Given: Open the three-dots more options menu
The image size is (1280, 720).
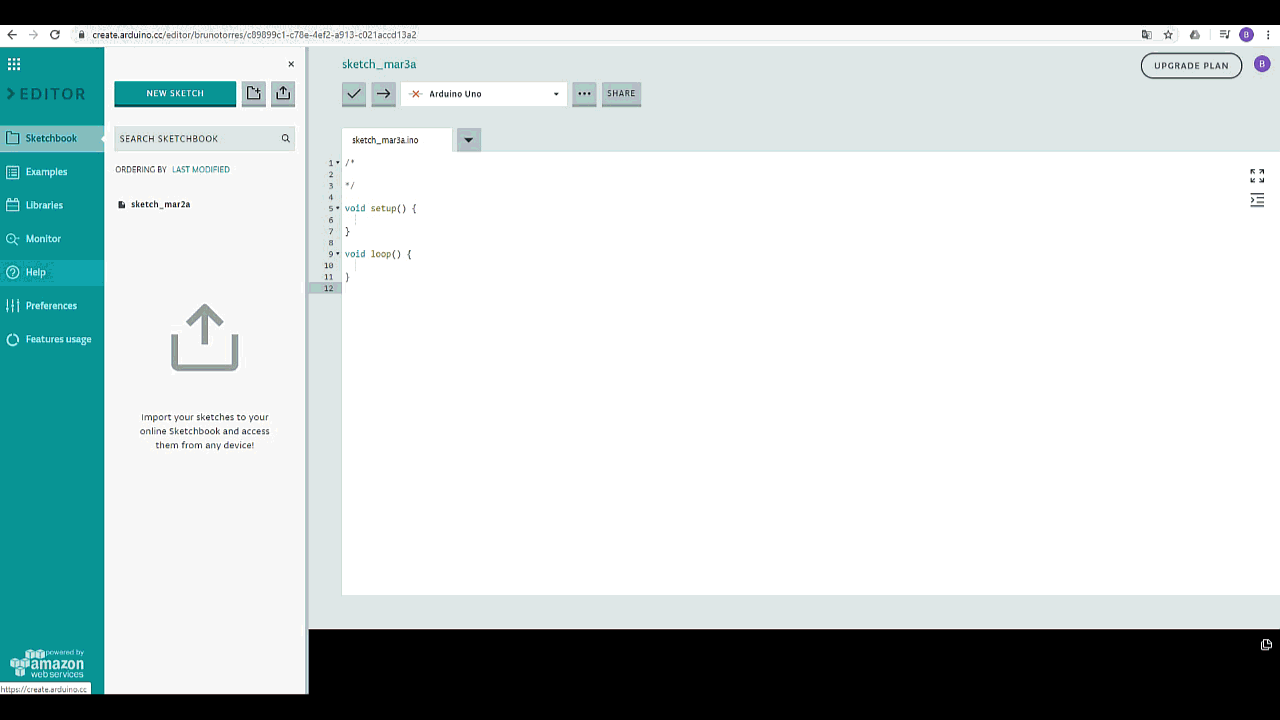Looking at the screenshot, I should pyautogui.click(x=584, y=94).
